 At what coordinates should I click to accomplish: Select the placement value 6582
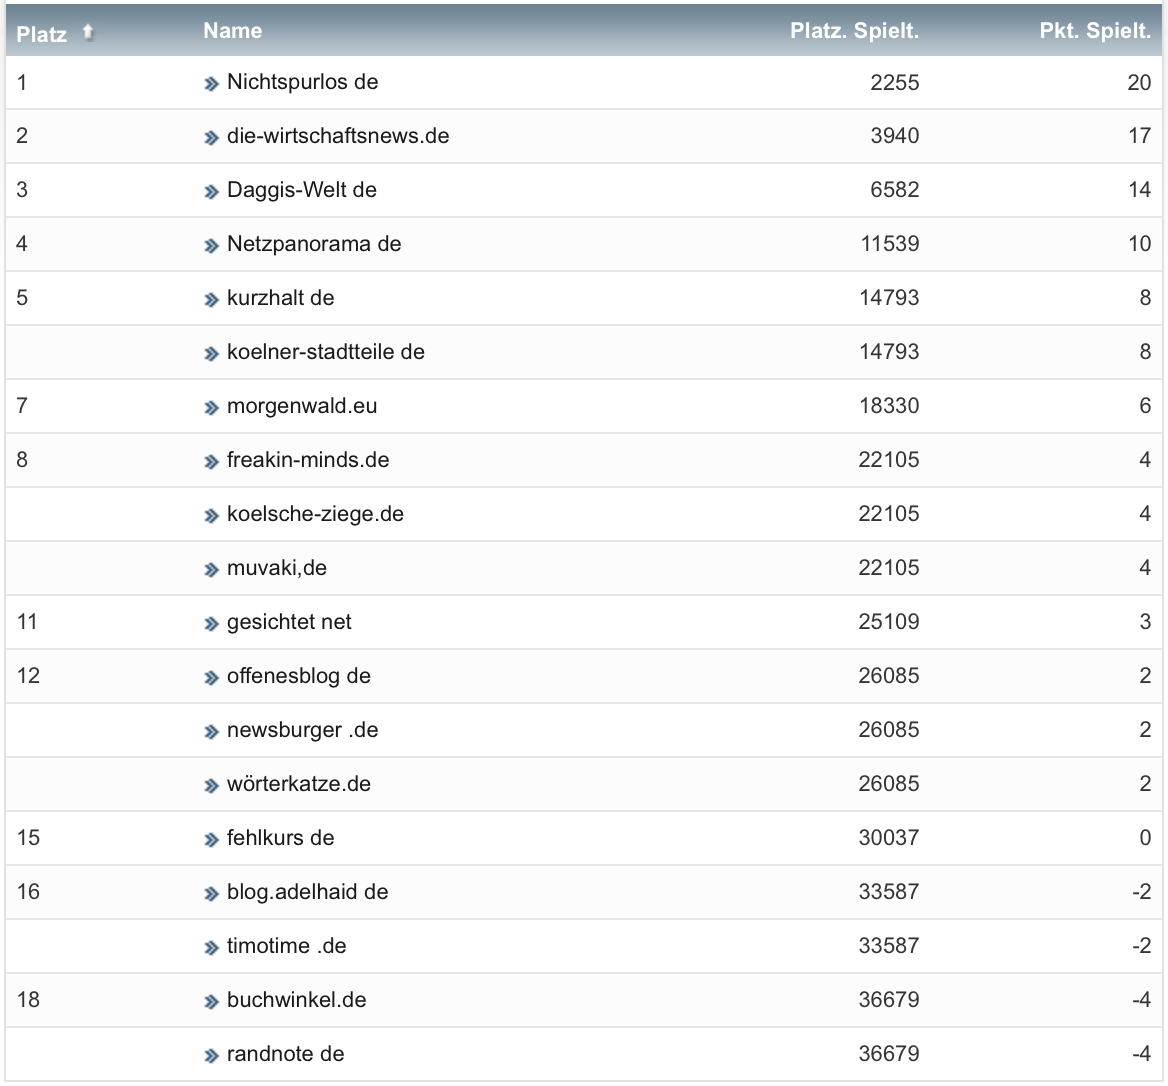(x=895, y=190)
